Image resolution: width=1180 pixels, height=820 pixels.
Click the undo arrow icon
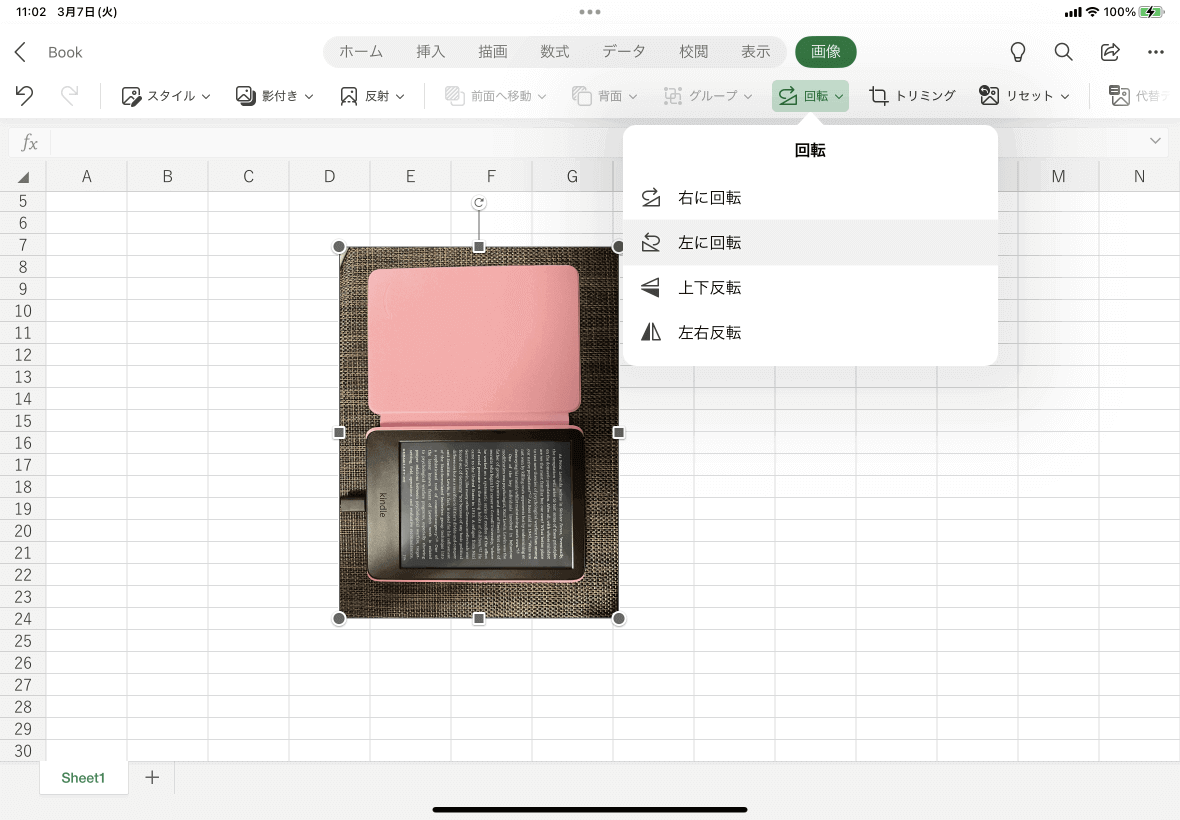click(x=24, y=96)
